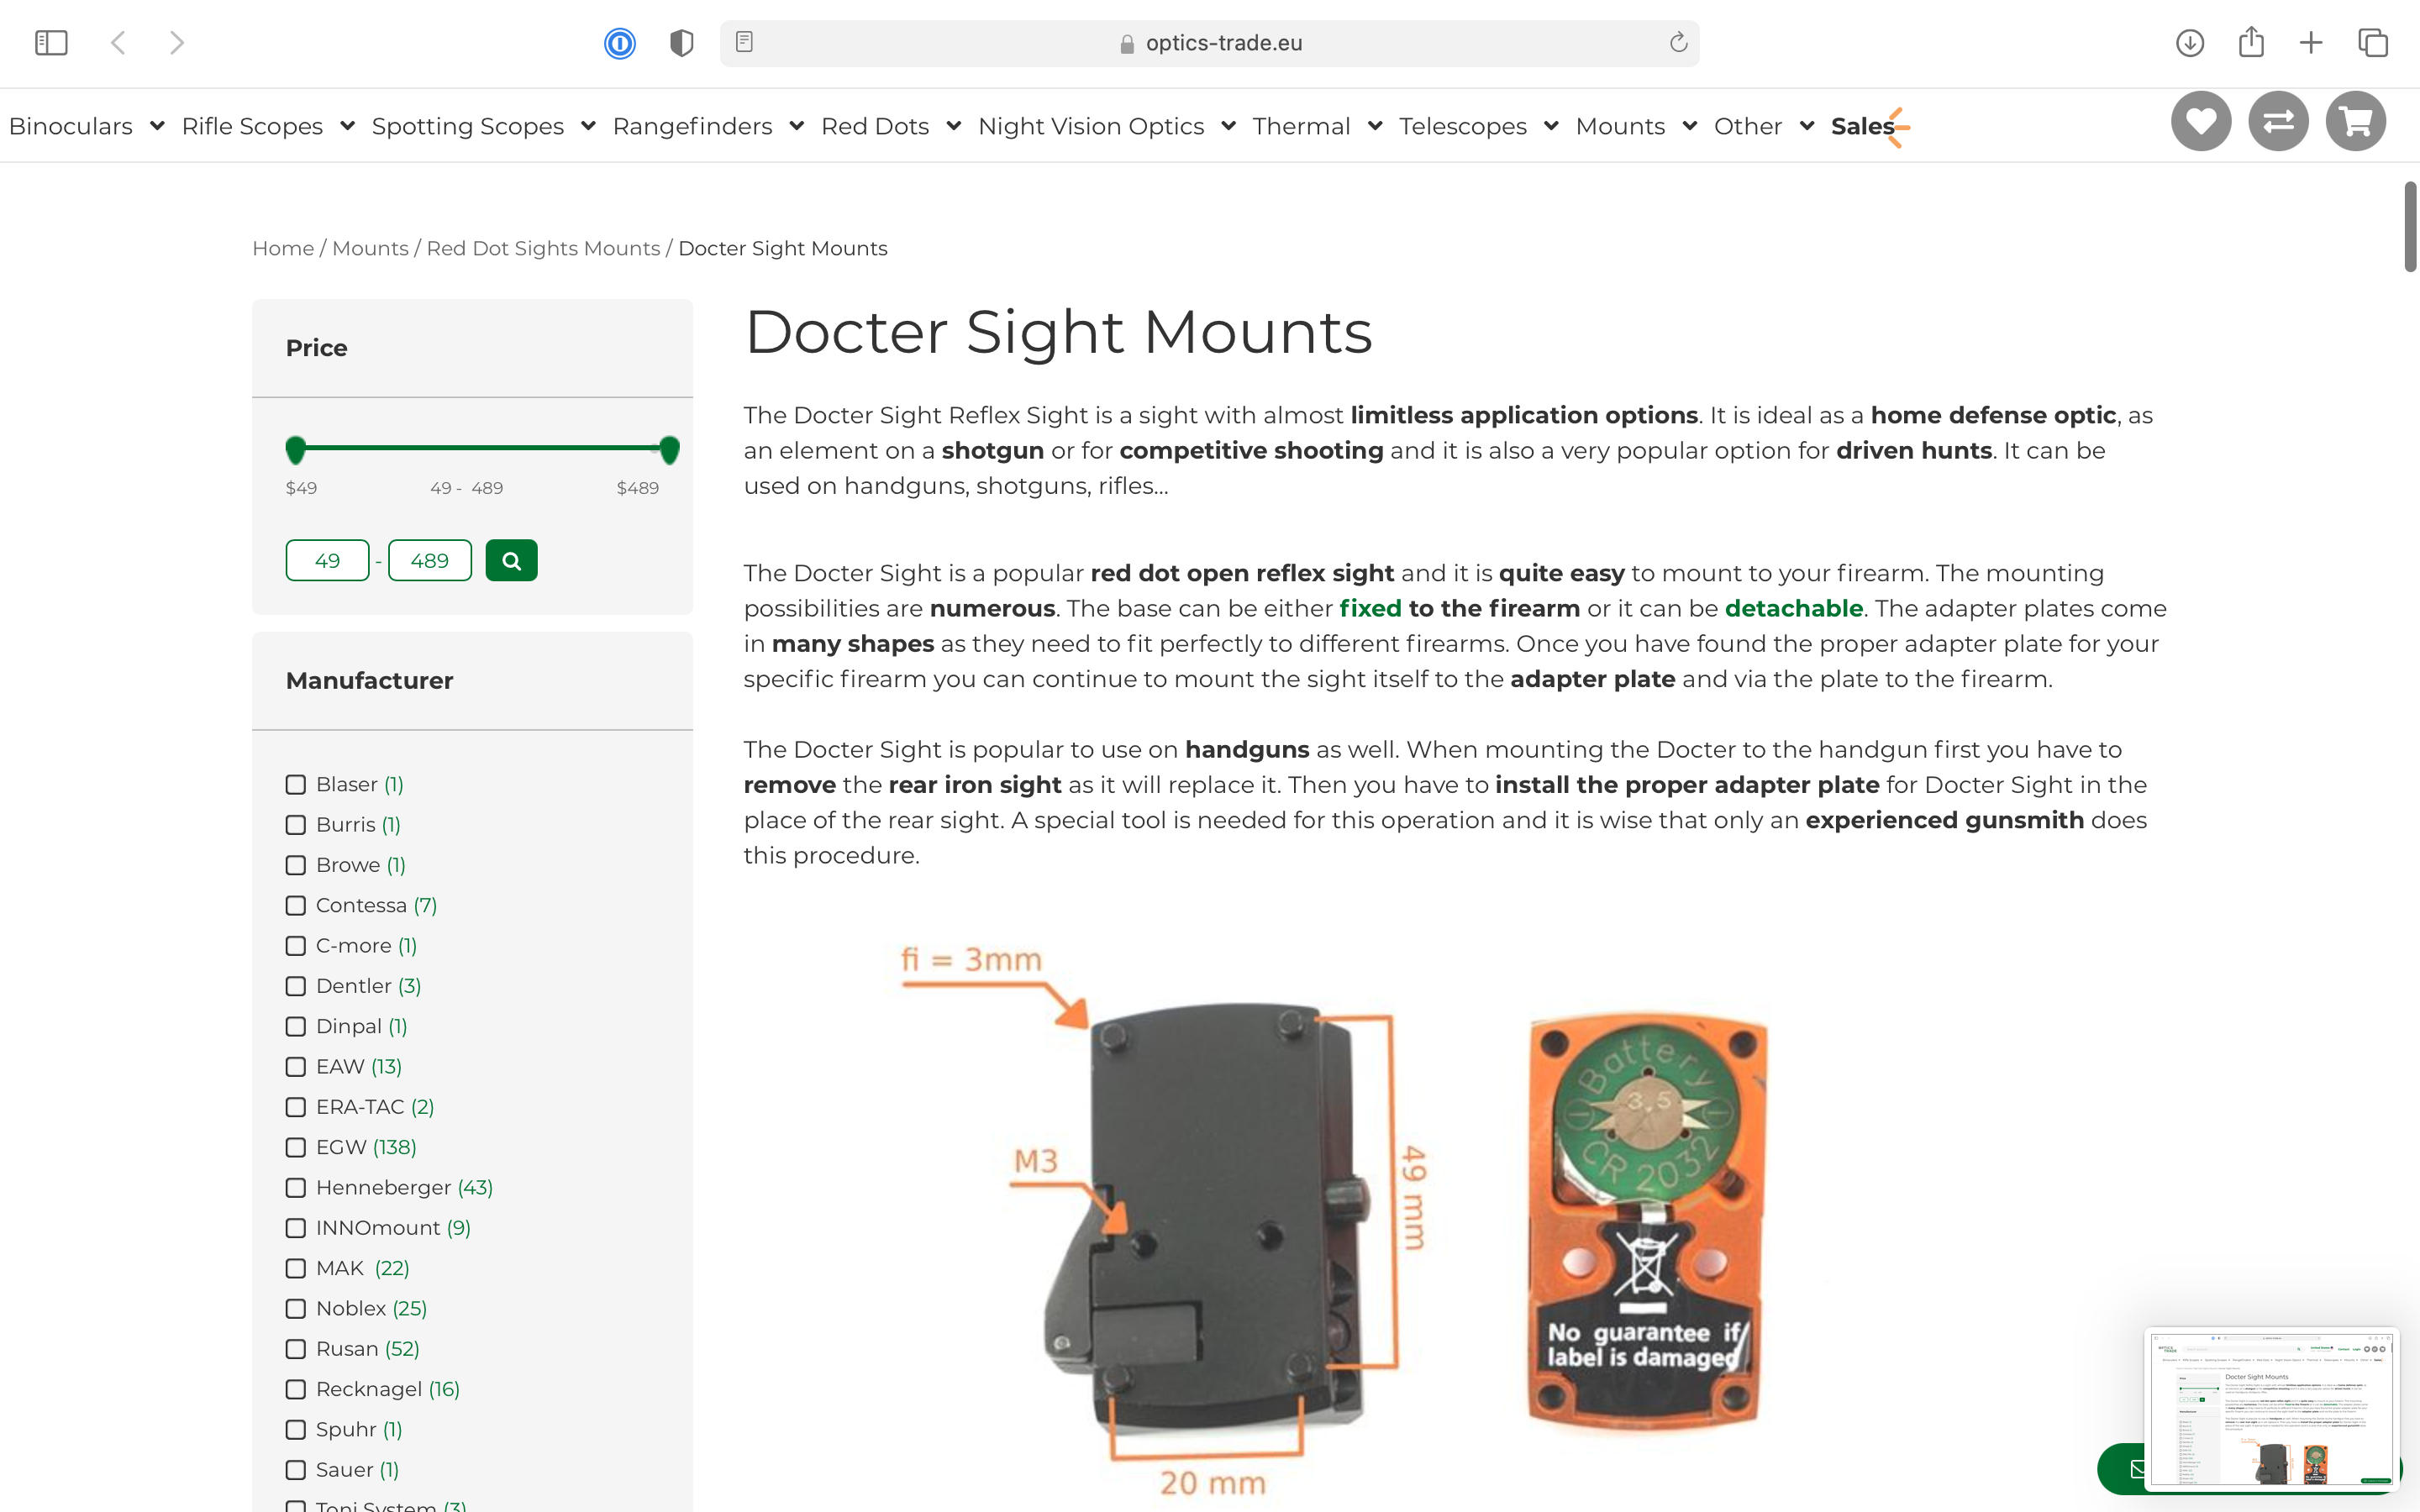The height and width of the screenshot is (1512, 2420).
Task: Apply price filter with search icon button
Action: point(512,560)
